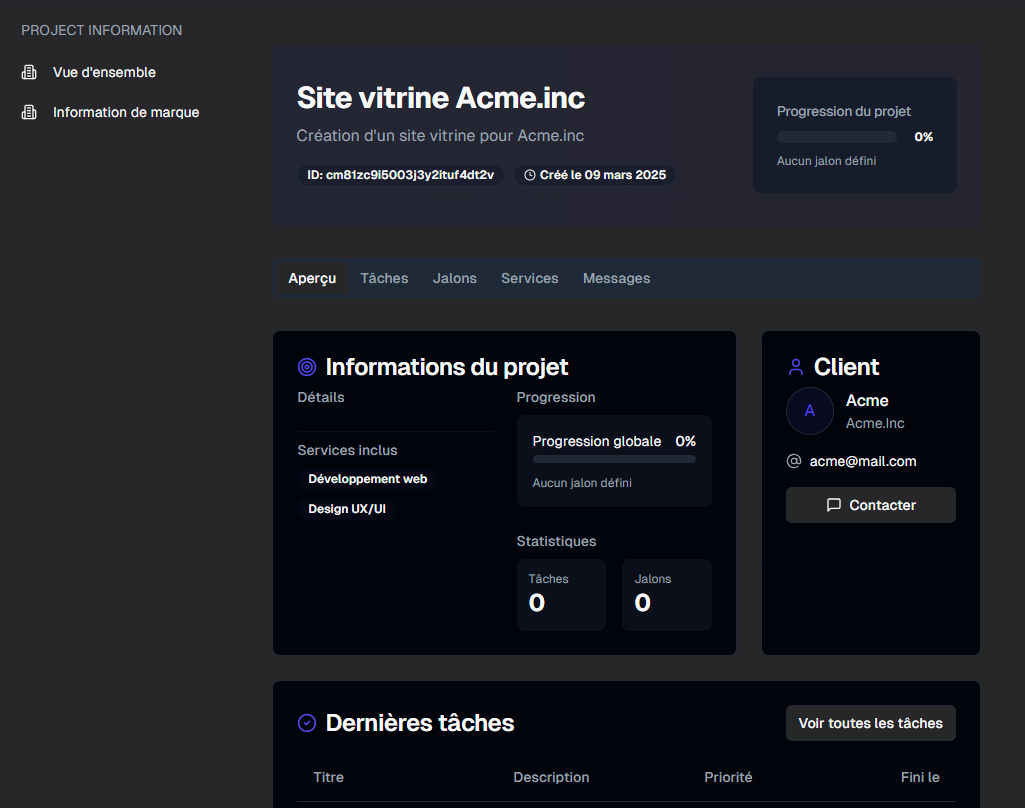This screenshot has height=808, width=1025.
Task: Click the Statistiques heading
Action: [556, 541]
